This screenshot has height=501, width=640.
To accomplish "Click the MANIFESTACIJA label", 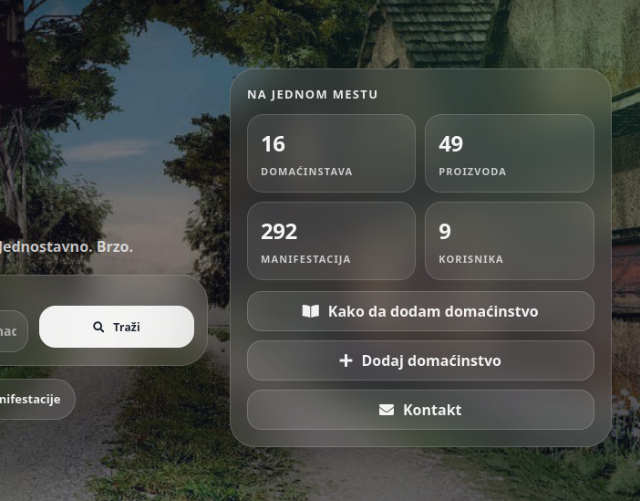I will click(x=306, y=259).
